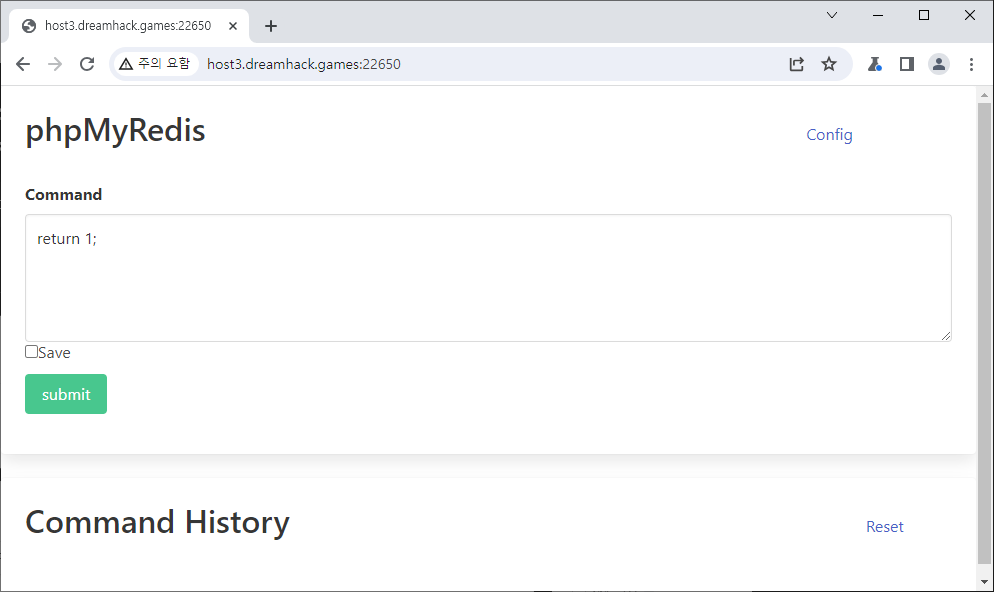Open the Chrome Labs flask icon
This screenshot has width=994, height=592.
874,64
